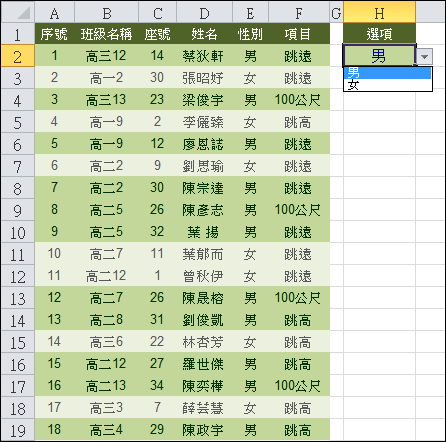Select the cell with name 葉郁而
This screenshot has height=442, width=446.
204,254
